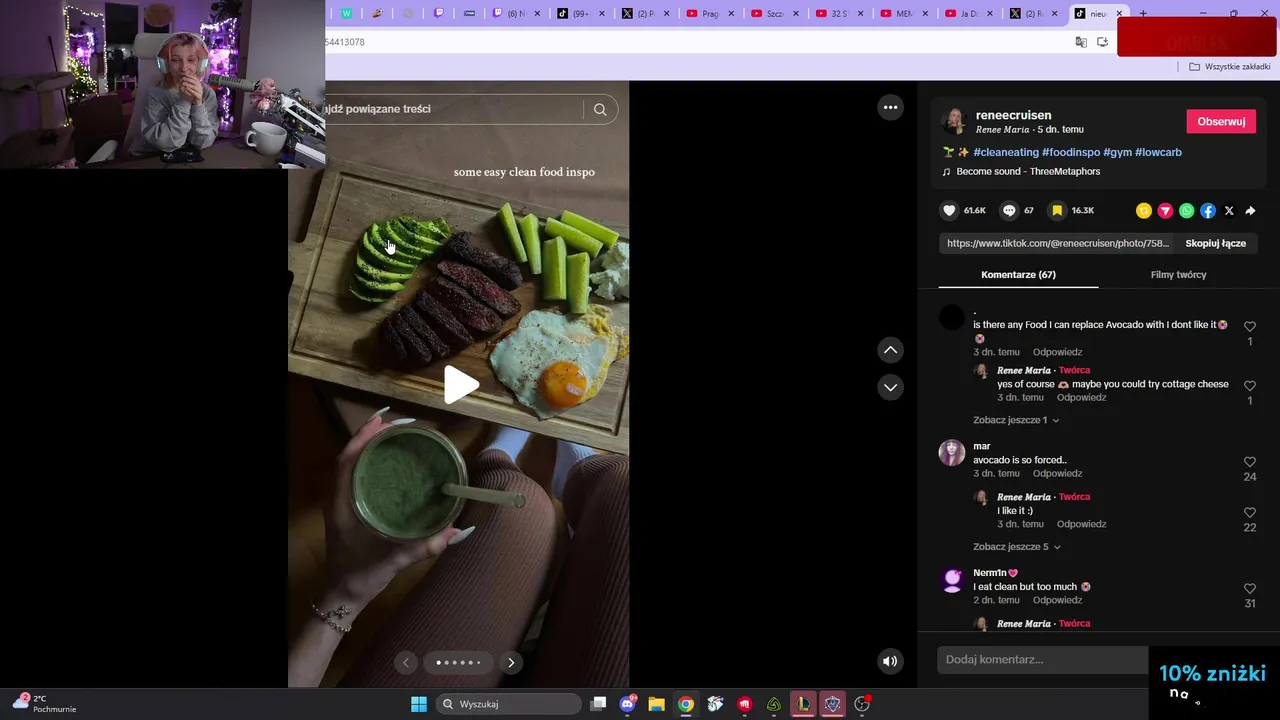1280x720 pixels.
Task: Open commenter mar's profile picture
Action: point(952,453)
